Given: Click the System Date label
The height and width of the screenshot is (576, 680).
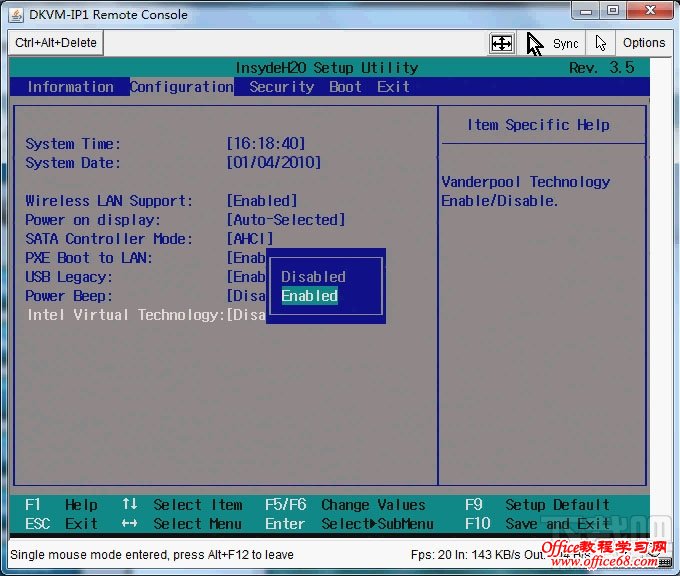Looking at the screenshot, I should (72, 163).
